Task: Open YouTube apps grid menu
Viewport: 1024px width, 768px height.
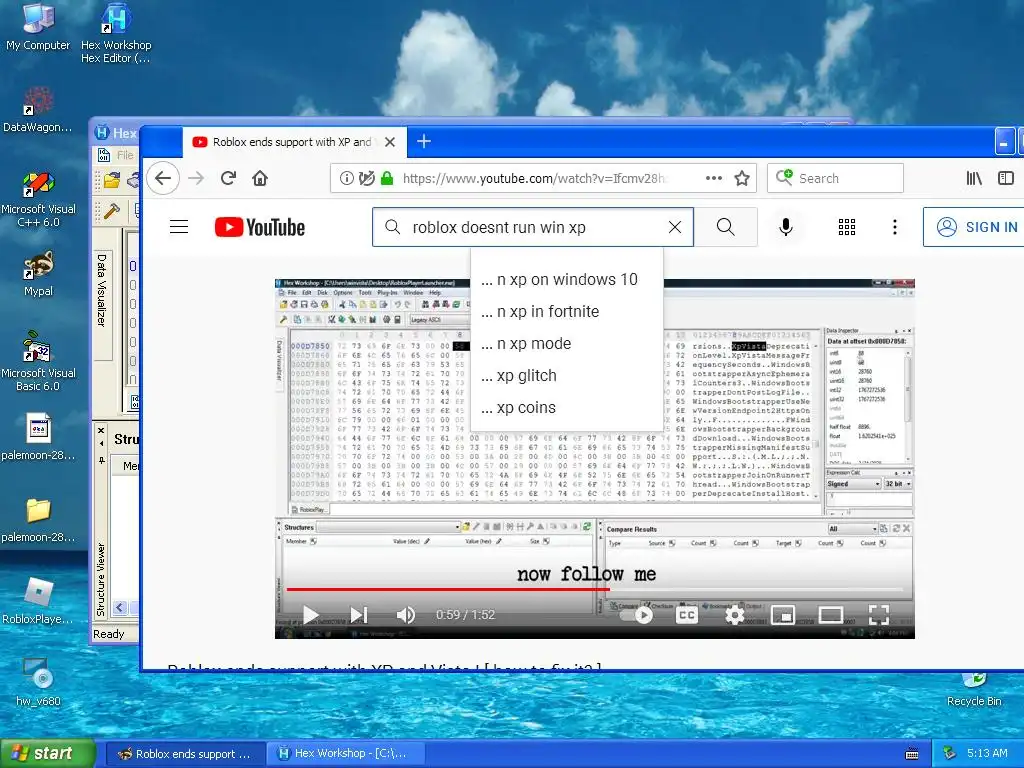Action: [847, 227]
